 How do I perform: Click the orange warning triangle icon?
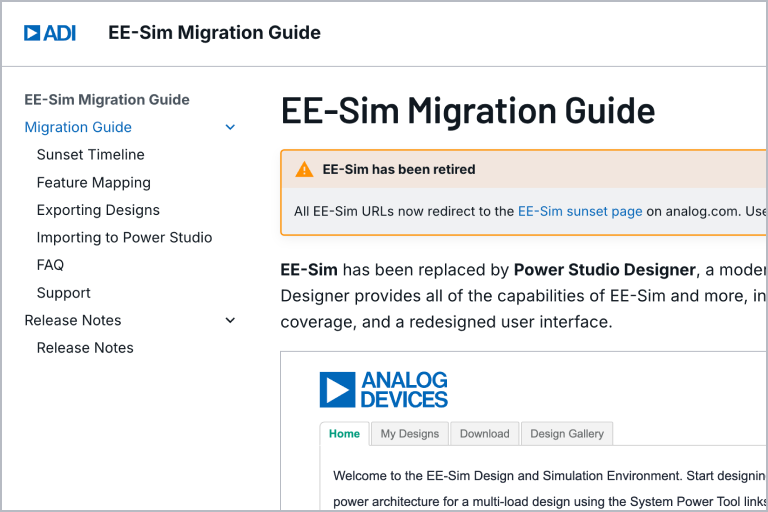click(x=304, y=169)
